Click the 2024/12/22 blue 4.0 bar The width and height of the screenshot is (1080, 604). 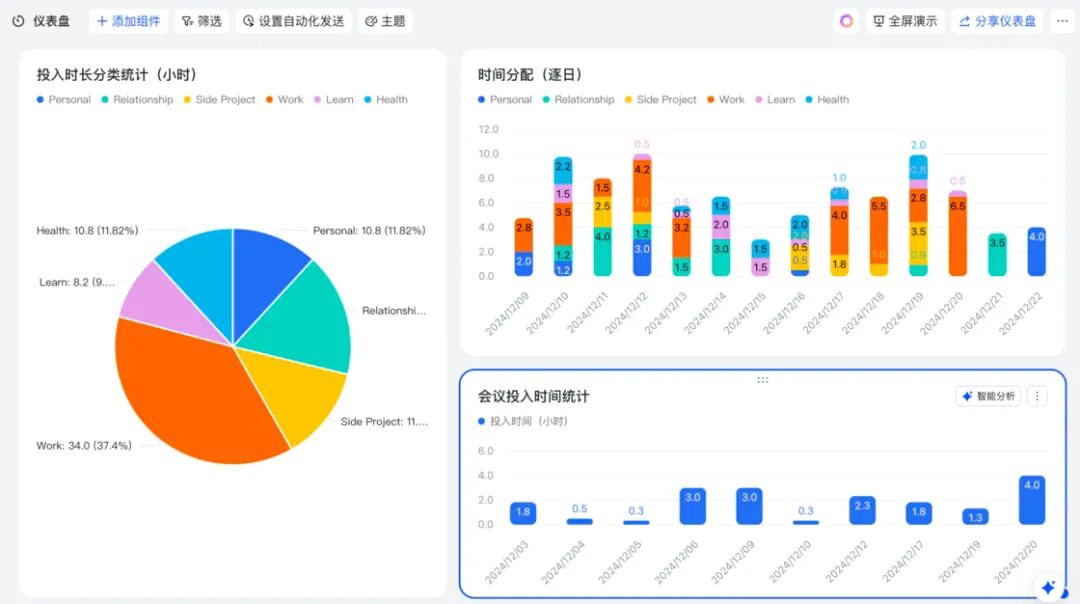click(1037, 252)
